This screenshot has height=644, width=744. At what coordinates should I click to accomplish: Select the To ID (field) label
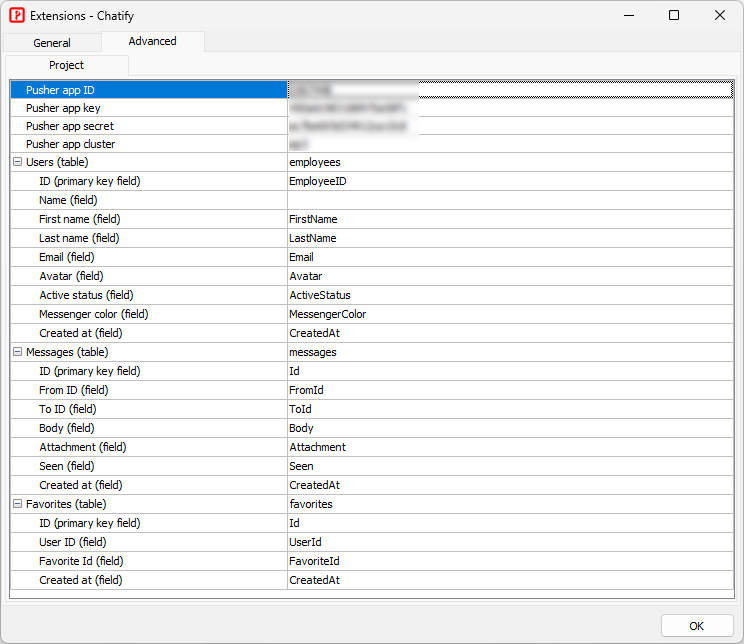(67, 409)
